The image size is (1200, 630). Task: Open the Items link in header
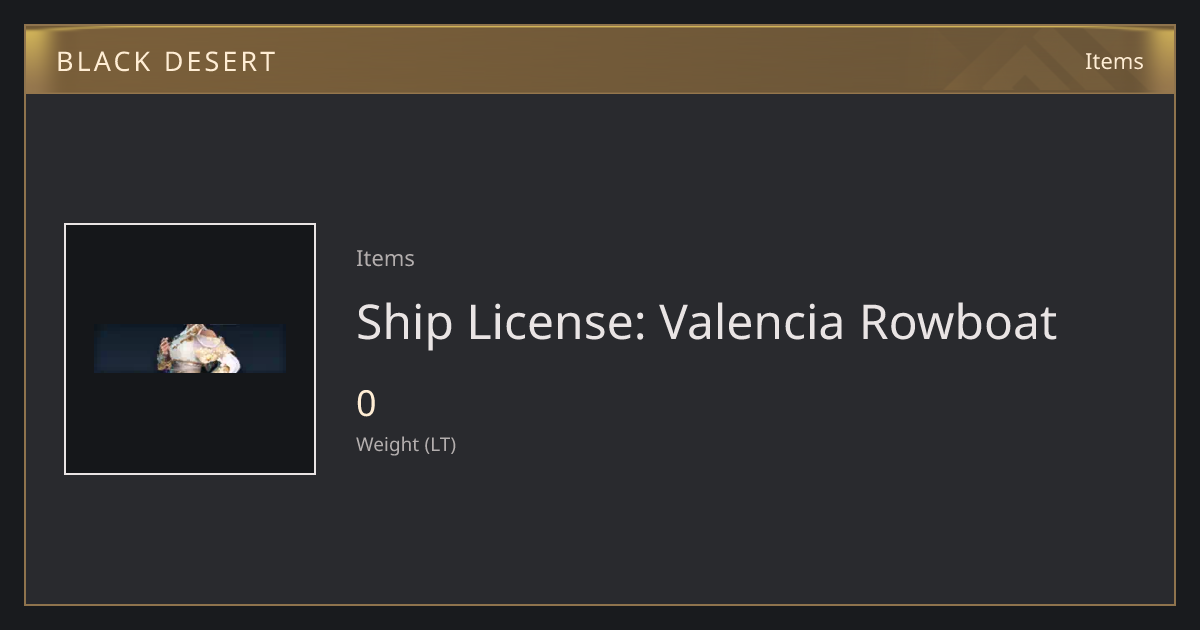pyautogui.click(x=1114, y=61)
